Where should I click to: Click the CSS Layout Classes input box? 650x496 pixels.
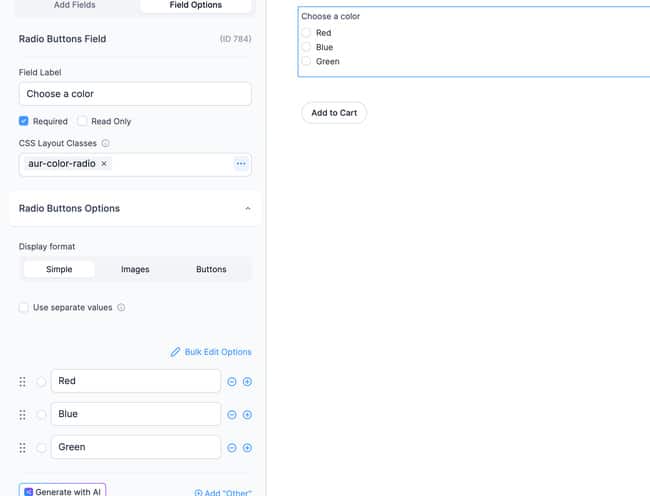click(x=135, y=165)
